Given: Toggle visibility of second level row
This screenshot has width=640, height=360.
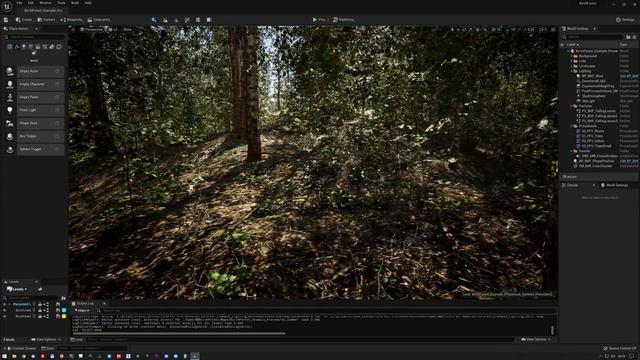Looking at the screenshot, I should coord(4,311).
